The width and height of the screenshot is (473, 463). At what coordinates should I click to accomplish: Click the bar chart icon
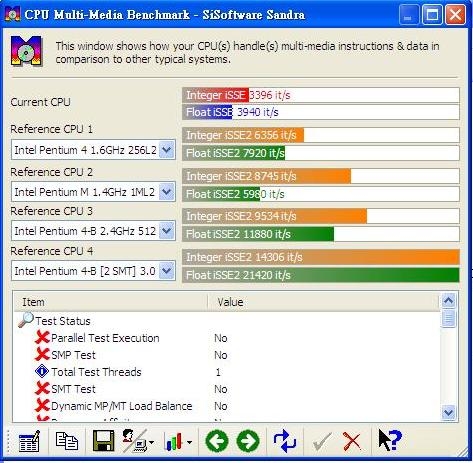click(173, 442)
